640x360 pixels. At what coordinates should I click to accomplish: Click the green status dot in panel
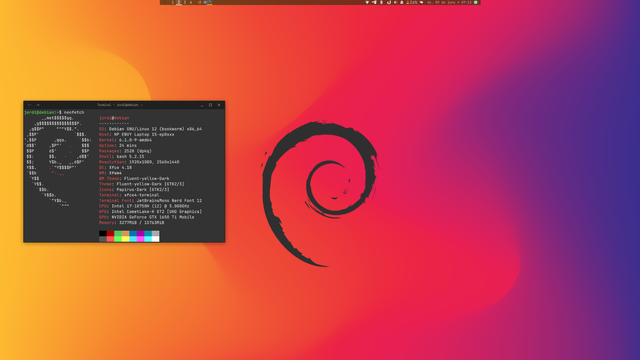(476, 2)
